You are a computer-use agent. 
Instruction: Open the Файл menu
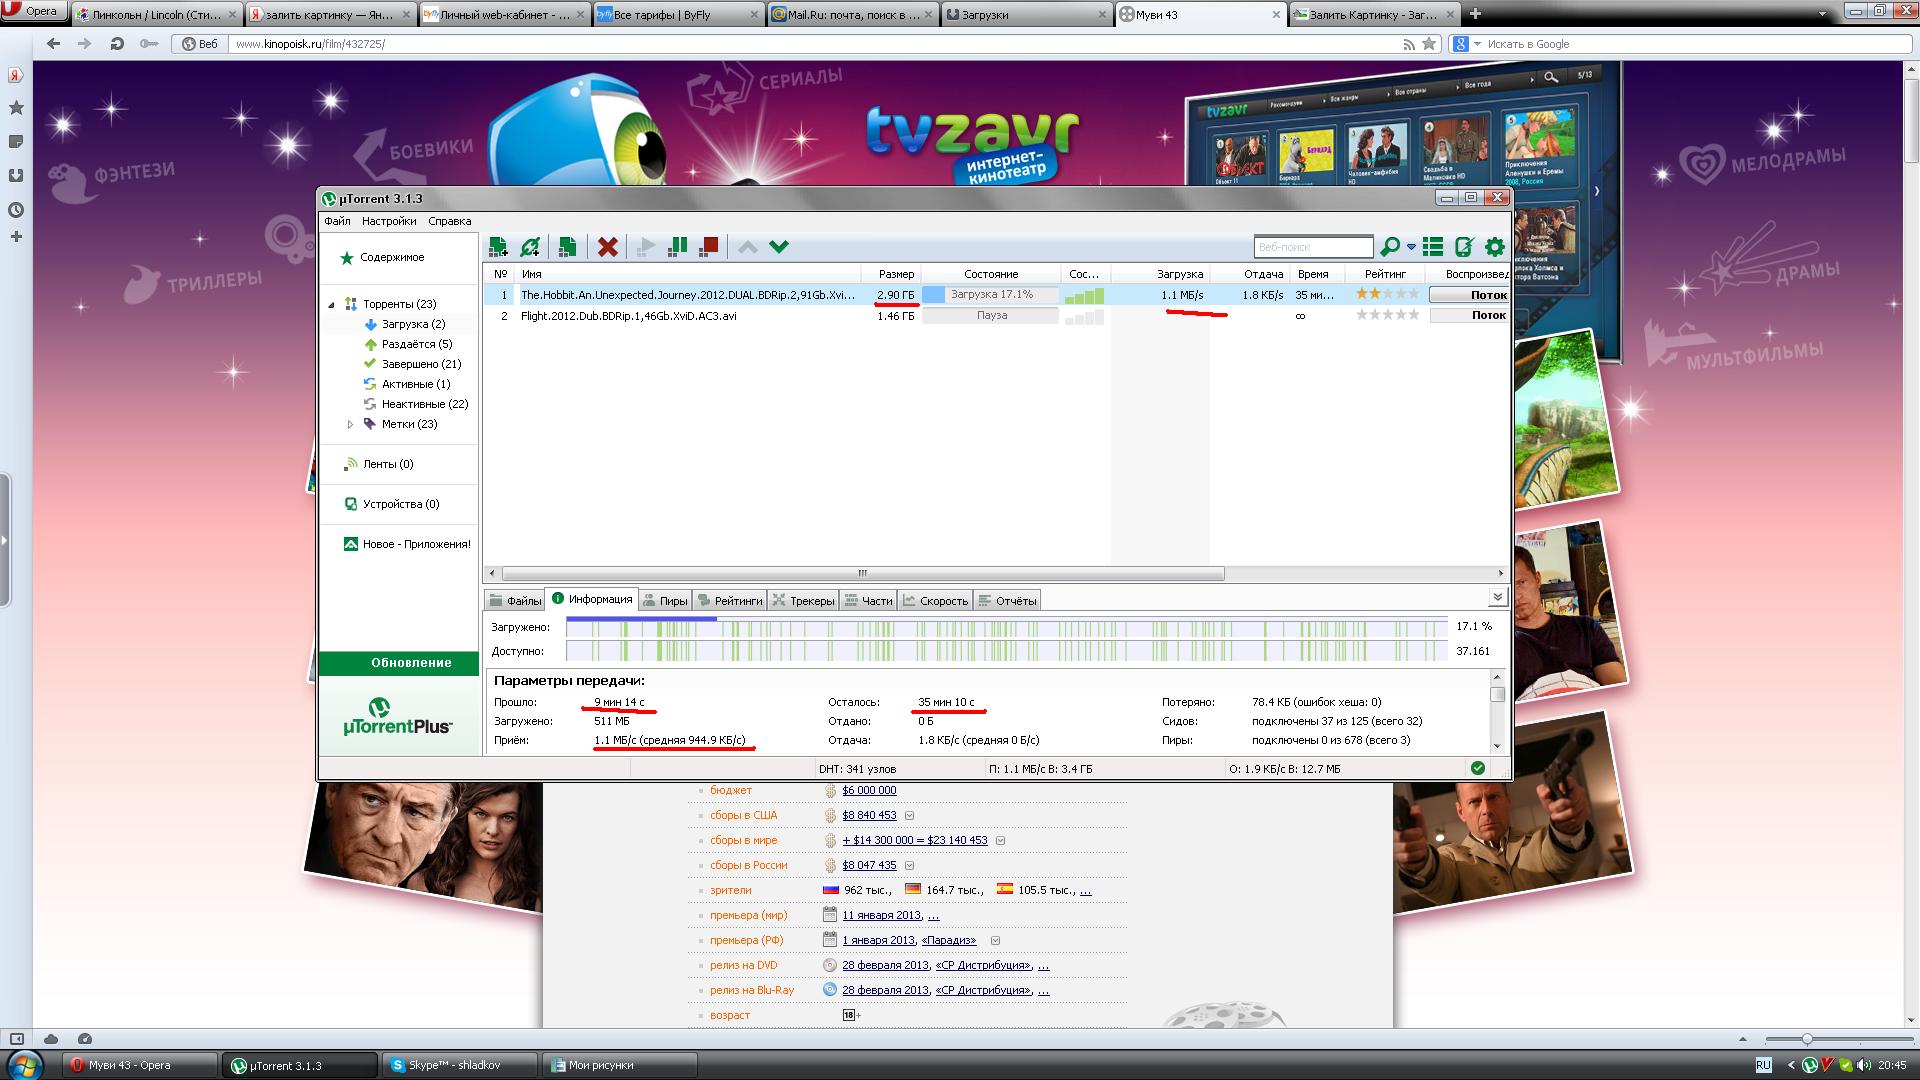pos(337,221)
